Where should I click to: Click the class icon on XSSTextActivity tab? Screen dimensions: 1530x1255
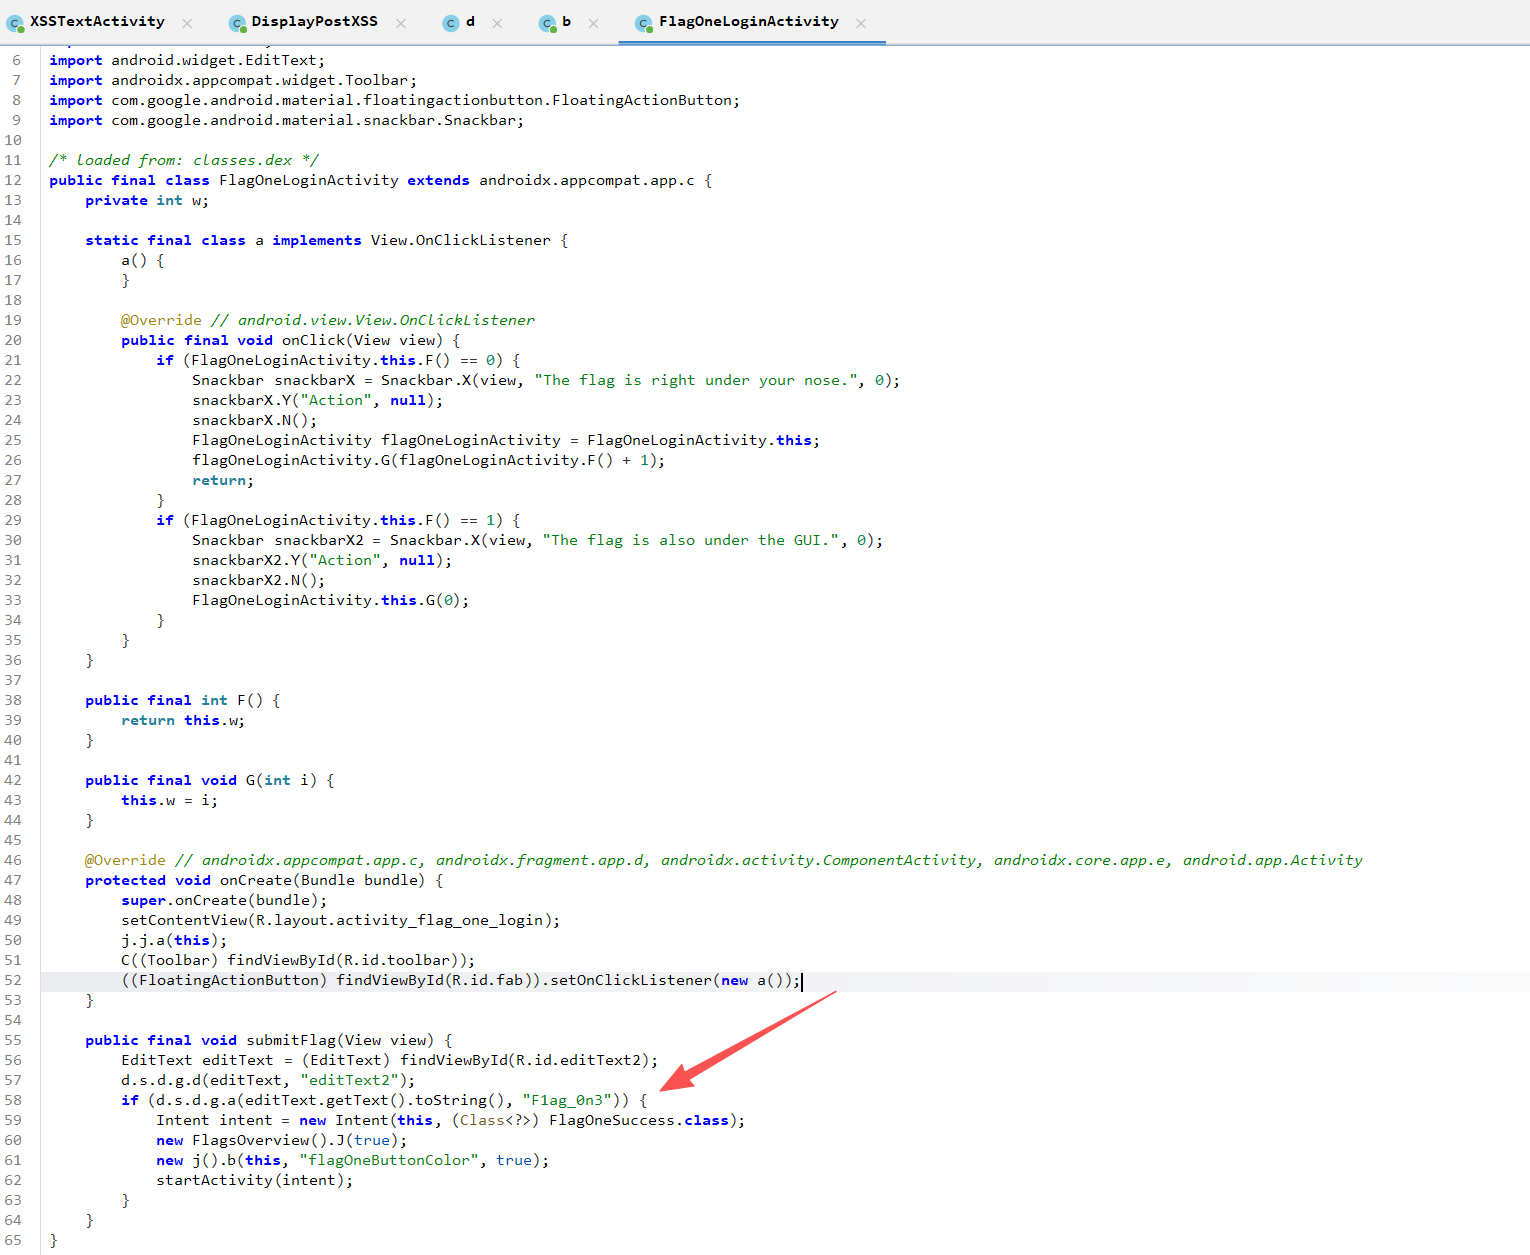(15, 23)
